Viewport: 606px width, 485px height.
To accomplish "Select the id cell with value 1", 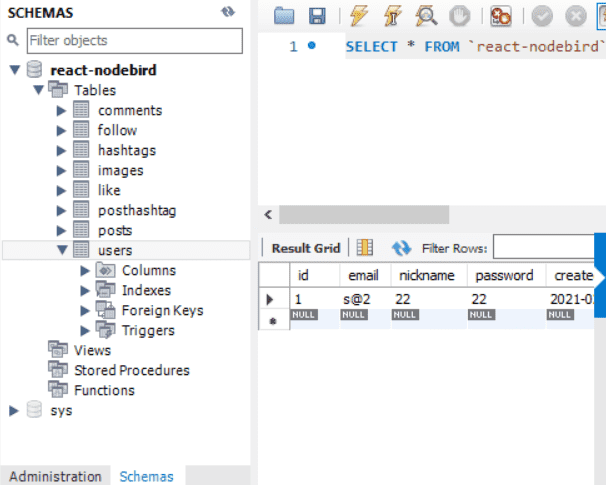I will (315, 299).
